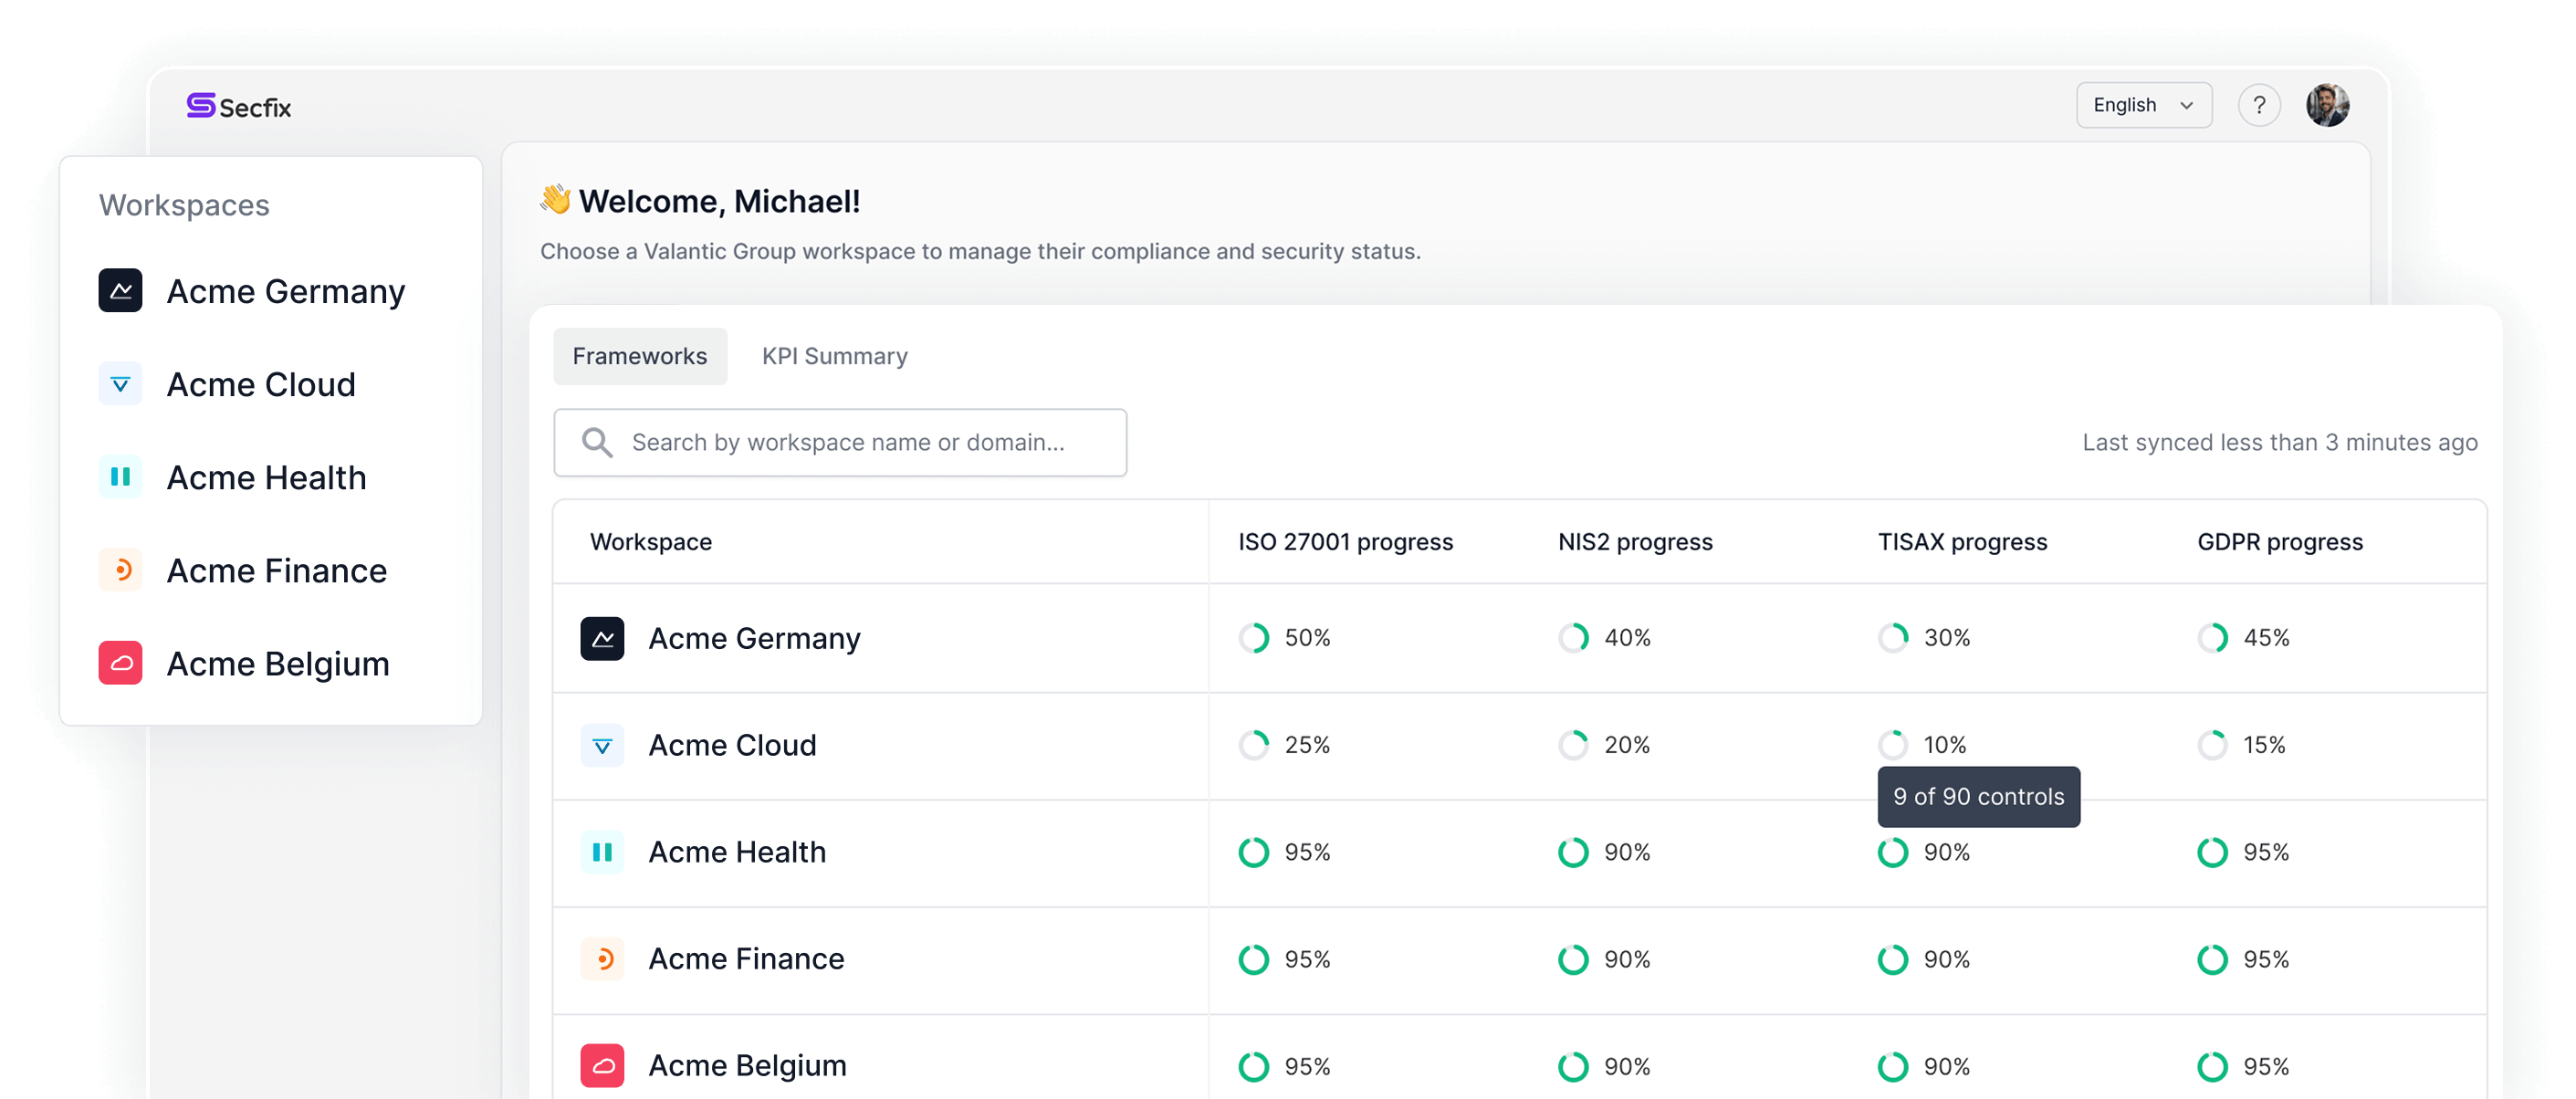
Task: Select Acme Cloud in Workspaces sidebar
Action: pyautogui.click(x=260, y=384)
